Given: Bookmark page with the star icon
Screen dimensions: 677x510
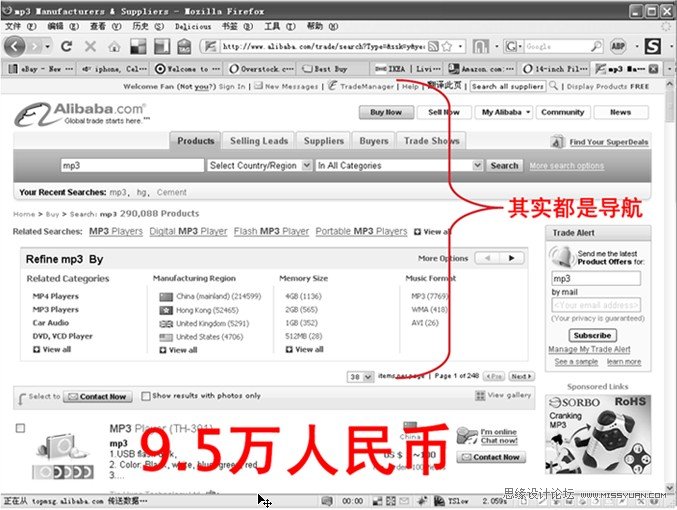Looking at the screenshot, I should (x=447, y=46).
